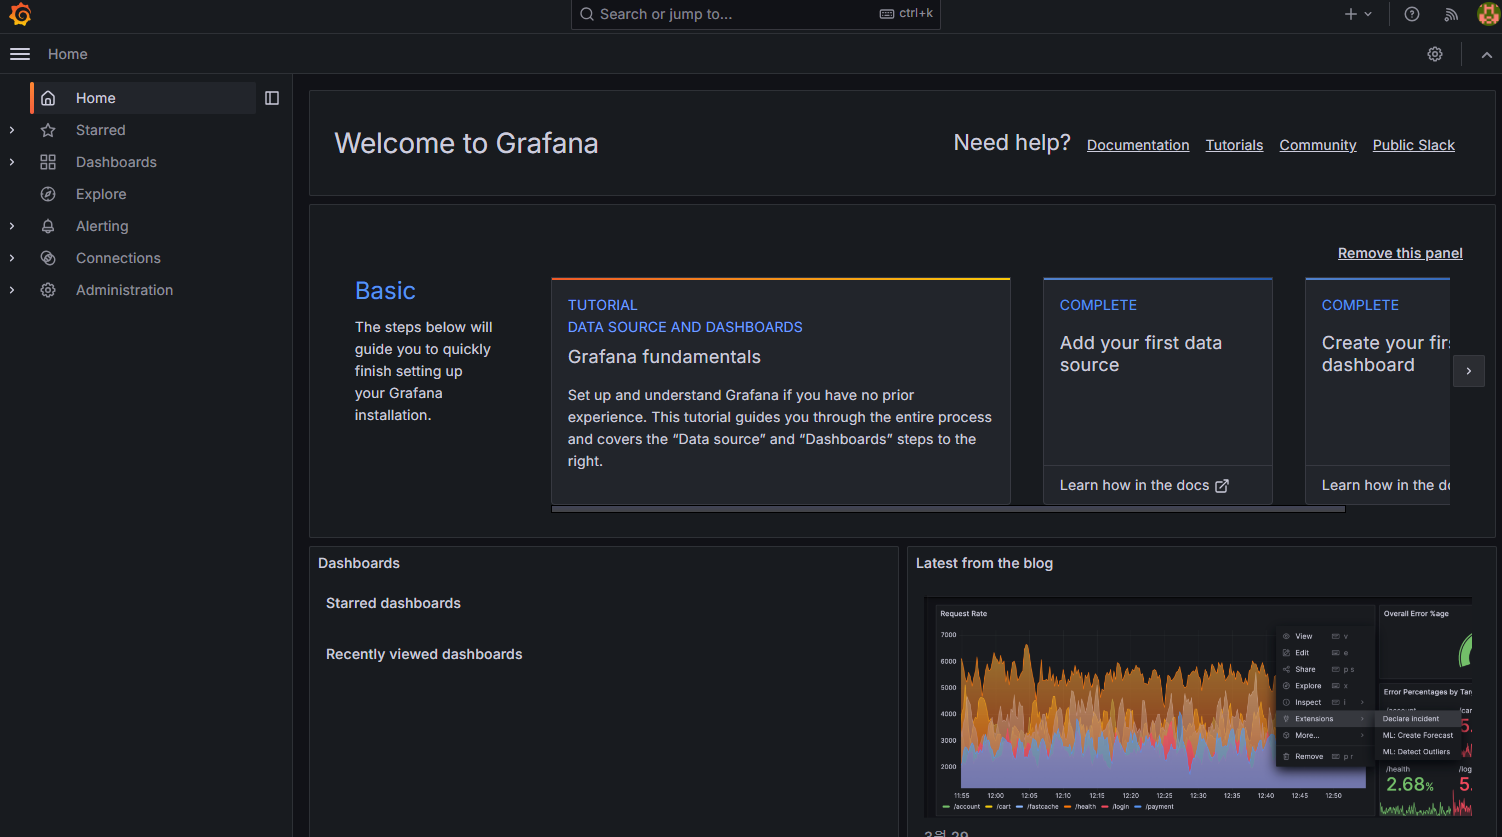Click the Dashboards panel title

(x=359, y=563)
